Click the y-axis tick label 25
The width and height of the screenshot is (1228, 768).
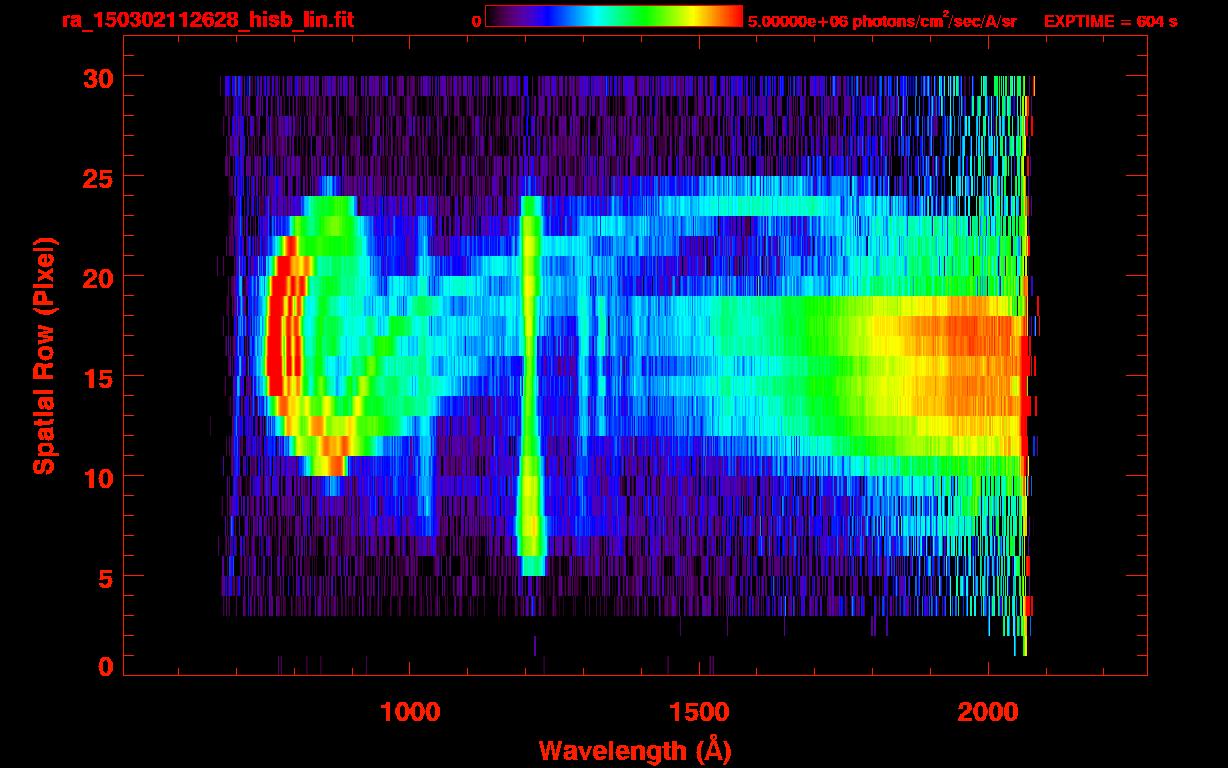pyautogui.click(x=97, y=177)
